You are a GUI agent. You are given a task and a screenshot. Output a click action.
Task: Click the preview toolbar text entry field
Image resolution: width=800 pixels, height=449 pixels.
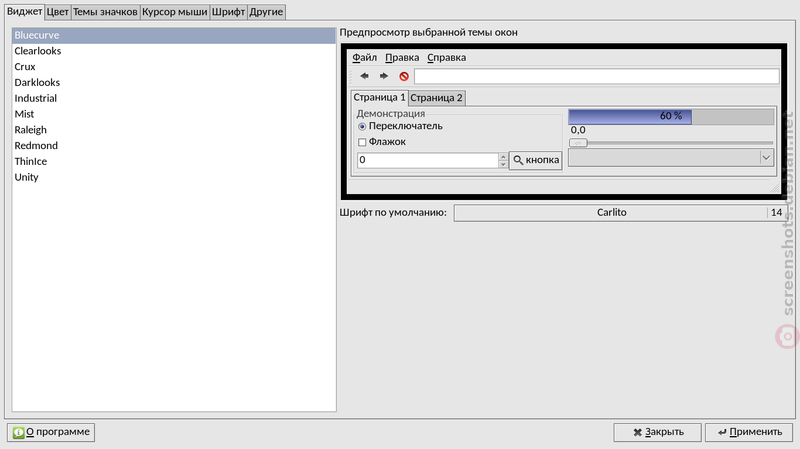tap(596, 77)
